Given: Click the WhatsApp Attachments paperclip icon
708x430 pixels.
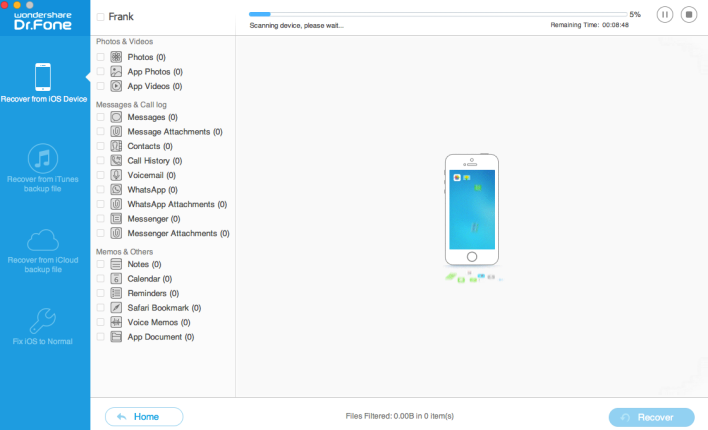Looking at the screenshot, I should click(x=116, y=204).
